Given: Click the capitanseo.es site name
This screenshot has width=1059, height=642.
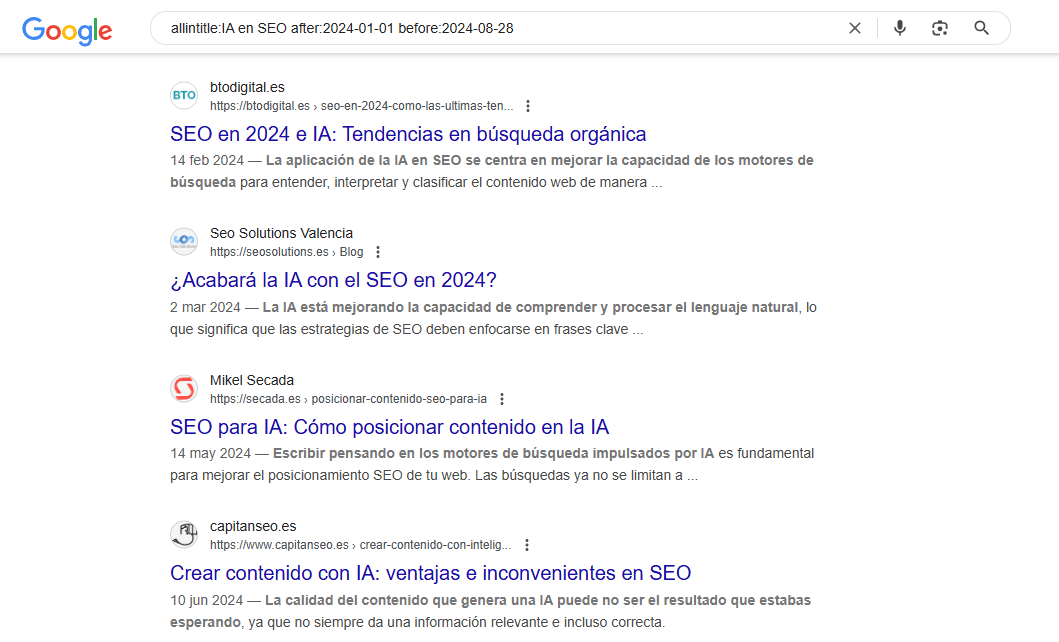Looking at the screenshot, I should [253, 526].
